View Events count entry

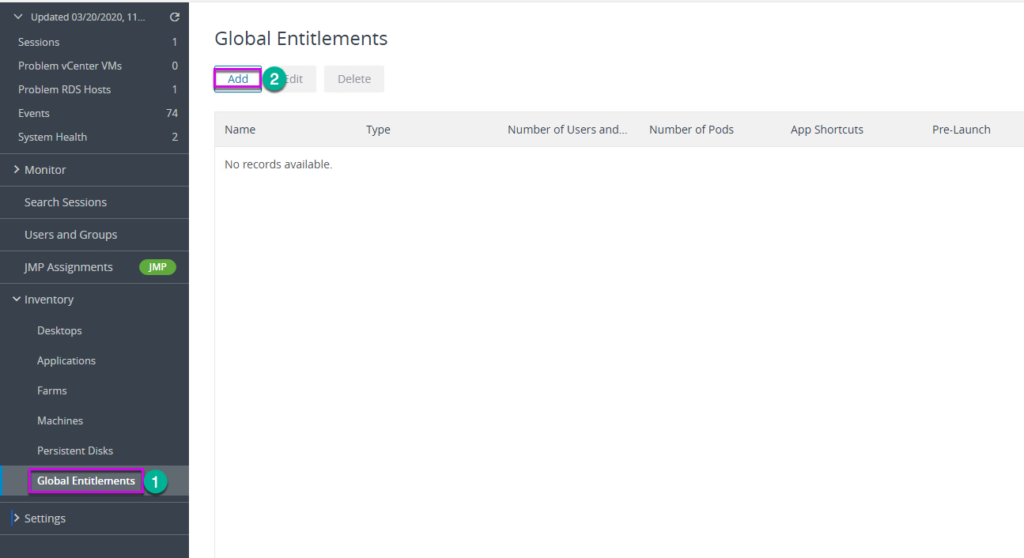tap(95, 113)
